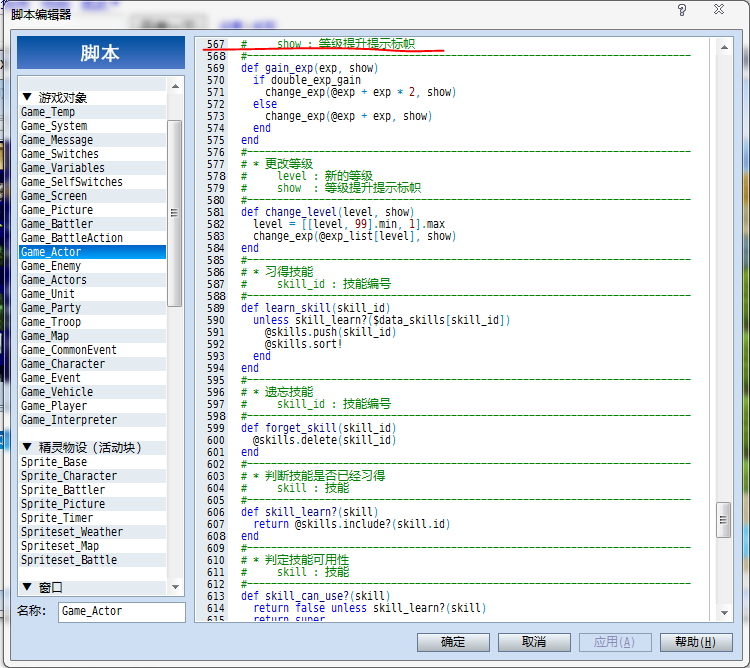
Task: Collapse the 游戏对象 script group
Action: tap(27, 97)
